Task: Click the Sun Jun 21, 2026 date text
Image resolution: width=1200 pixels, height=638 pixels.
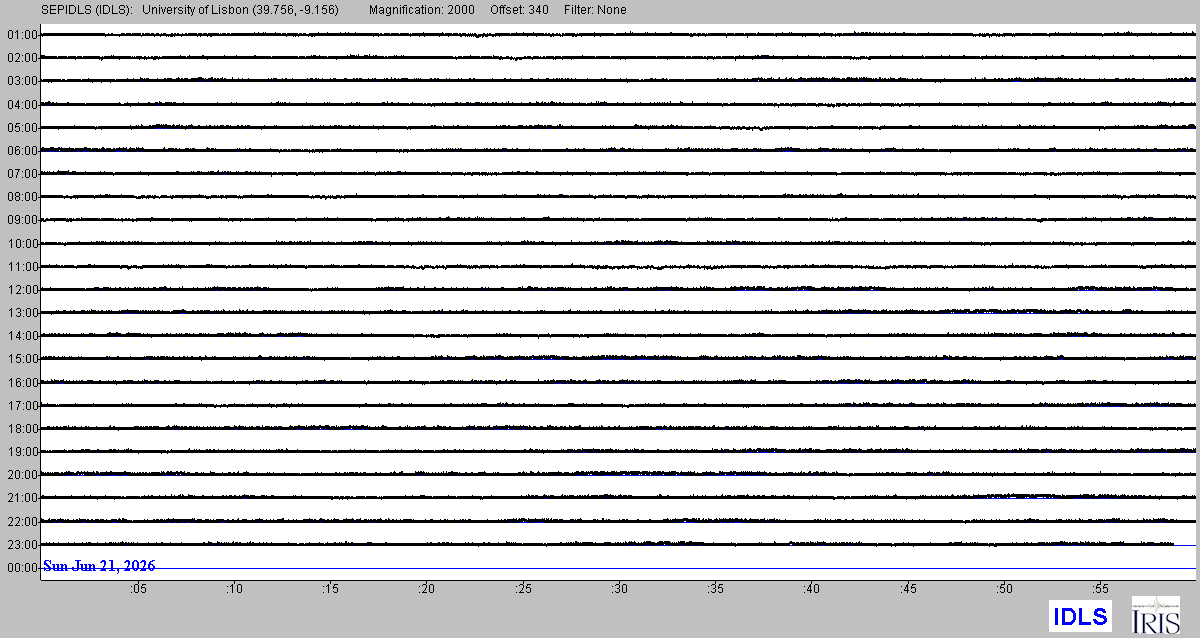Action: (x=99, y=566)
